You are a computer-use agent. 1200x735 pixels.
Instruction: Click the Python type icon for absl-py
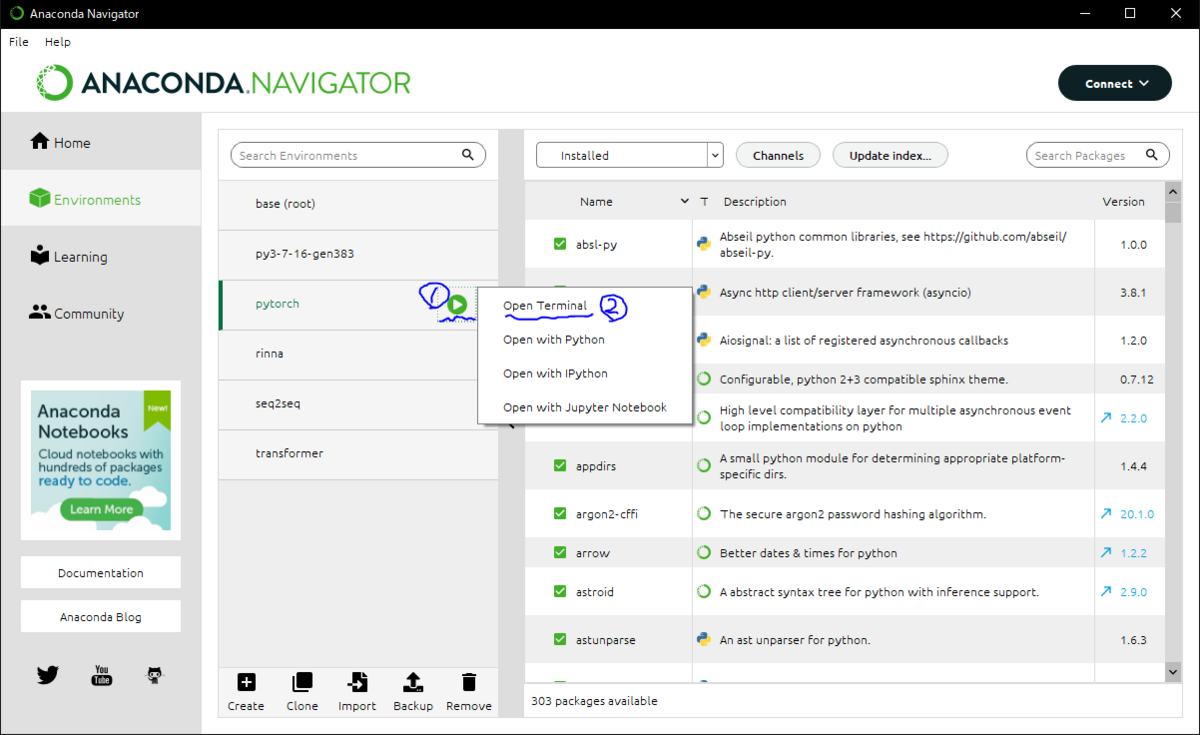(x=704, y=244)
